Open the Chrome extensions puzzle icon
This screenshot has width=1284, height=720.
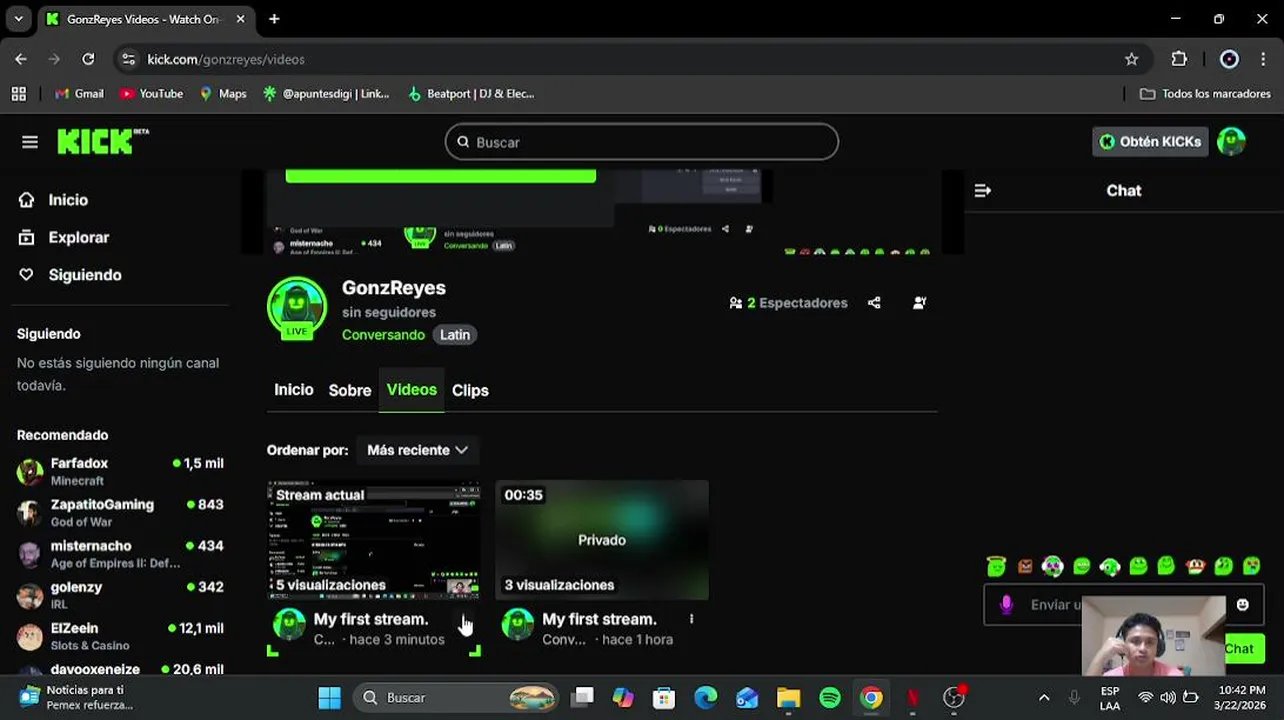coord(1179,59)
